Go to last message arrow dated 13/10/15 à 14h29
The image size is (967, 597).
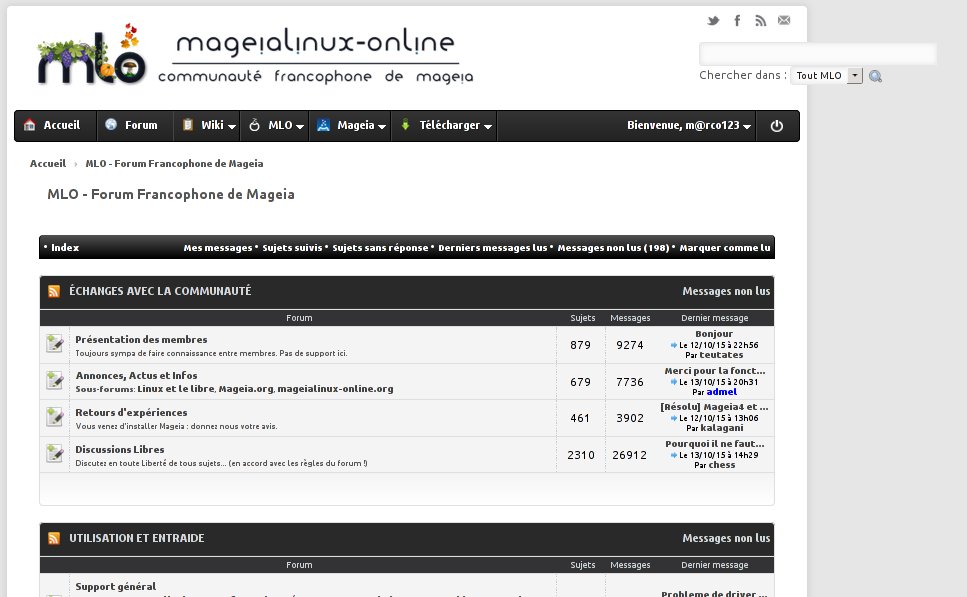(x=673, y=455)
